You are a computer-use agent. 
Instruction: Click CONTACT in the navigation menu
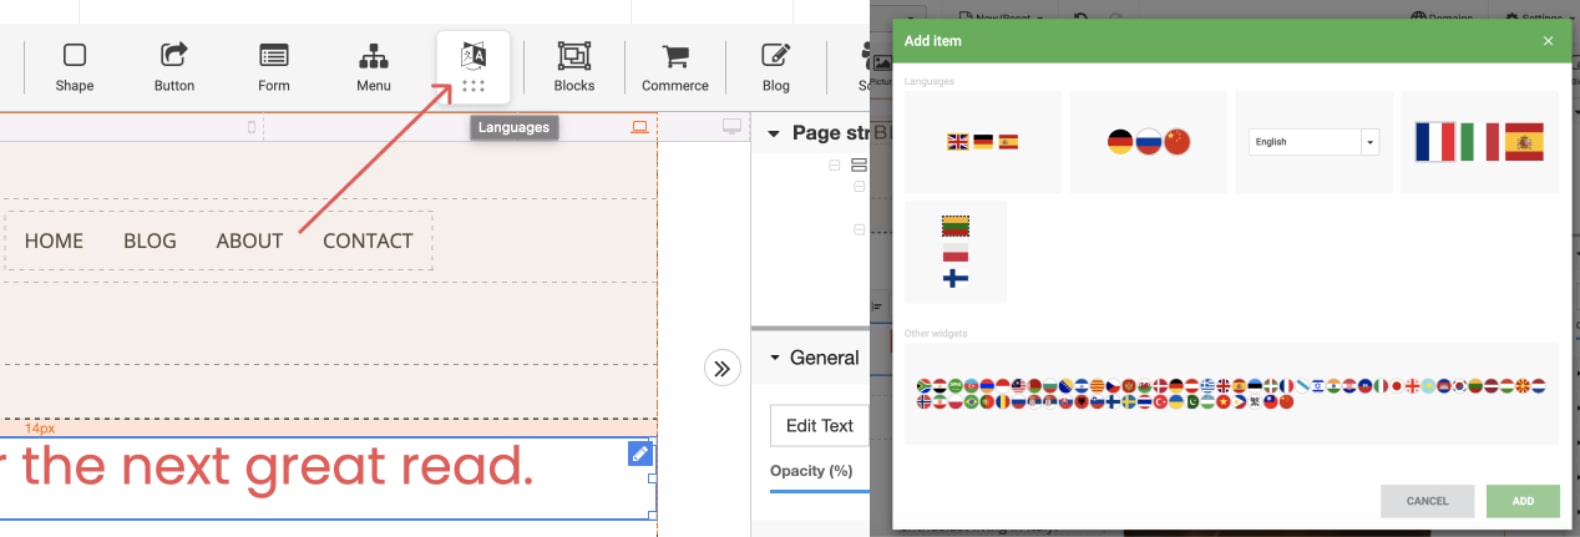pyautogui.click(x=368, y=241)
